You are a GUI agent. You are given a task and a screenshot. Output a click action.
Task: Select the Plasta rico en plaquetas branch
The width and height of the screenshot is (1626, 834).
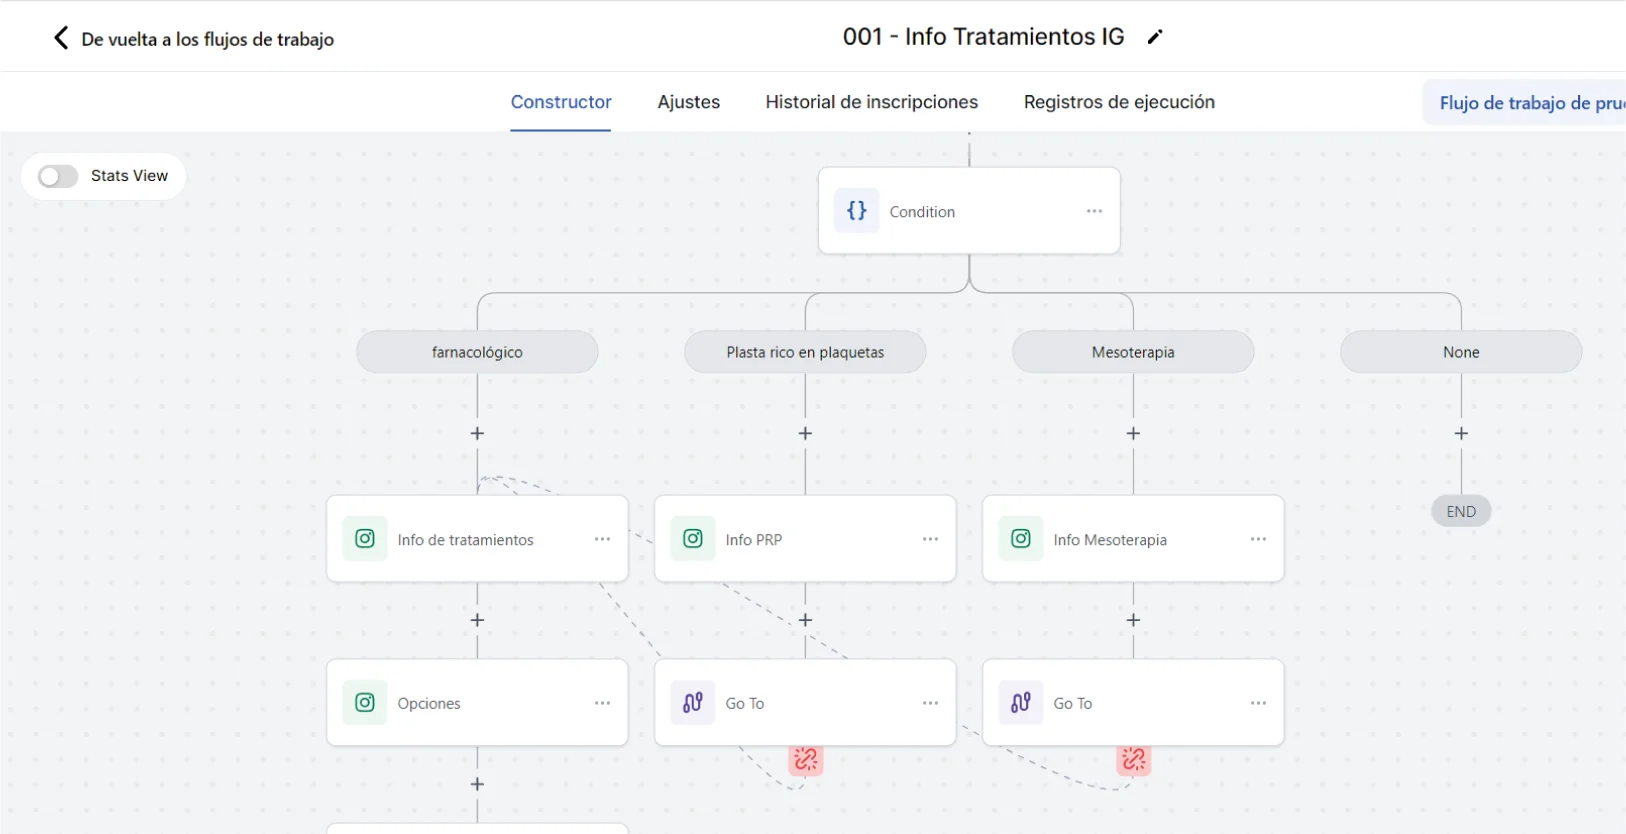click(x=805, y=352)
